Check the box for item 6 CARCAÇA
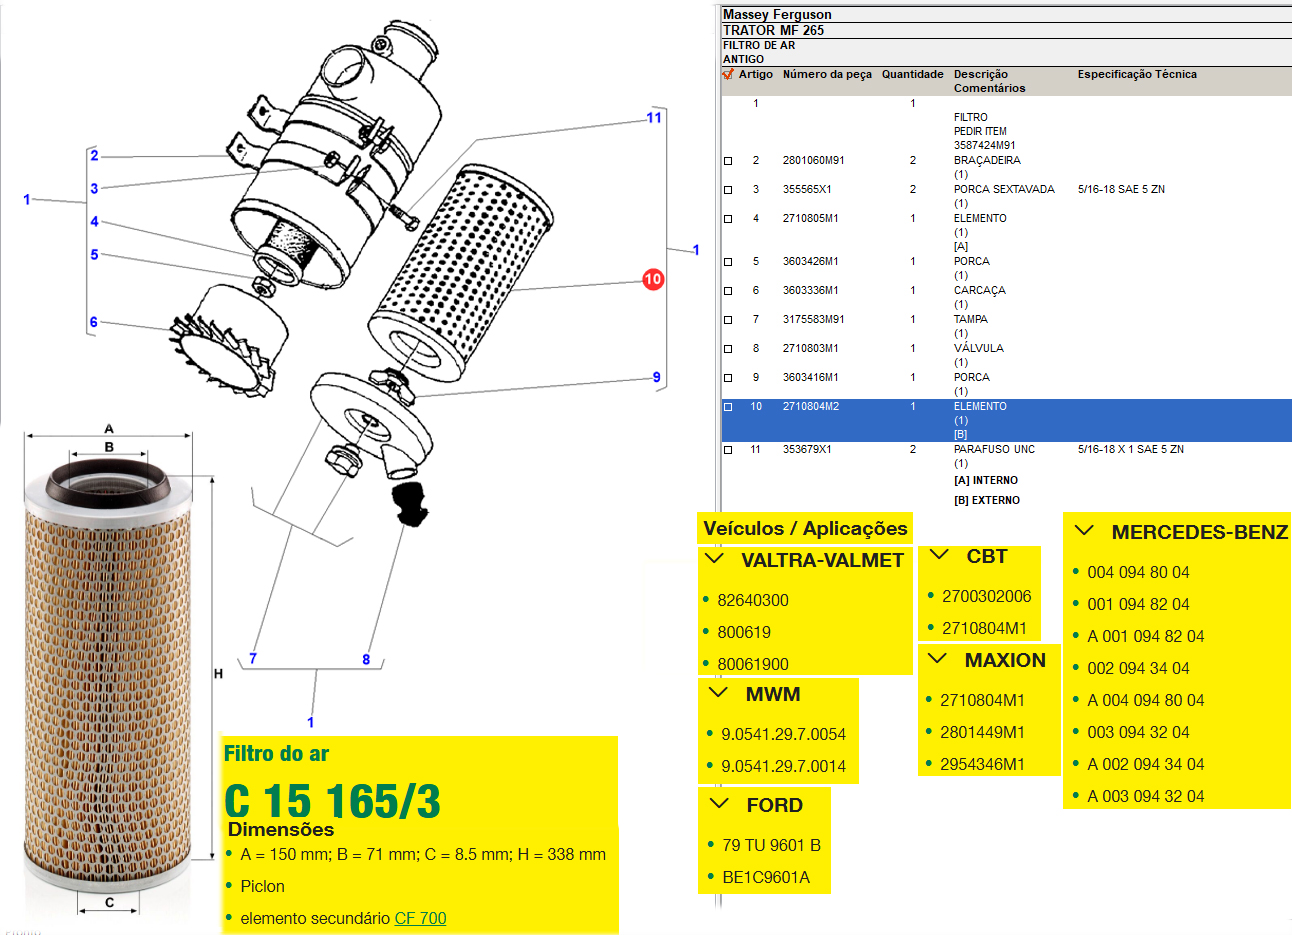 coord(728,291)
